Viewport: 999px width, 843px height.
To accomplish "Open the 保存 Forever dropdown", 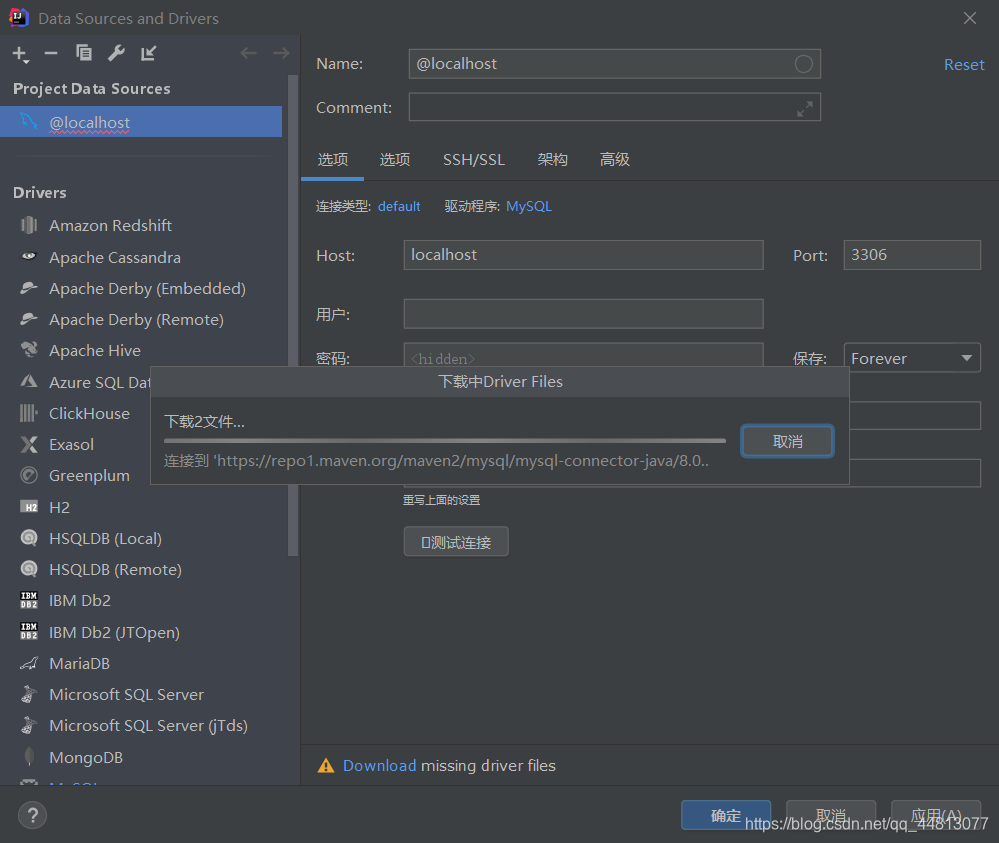I will (x=912, y=357).
